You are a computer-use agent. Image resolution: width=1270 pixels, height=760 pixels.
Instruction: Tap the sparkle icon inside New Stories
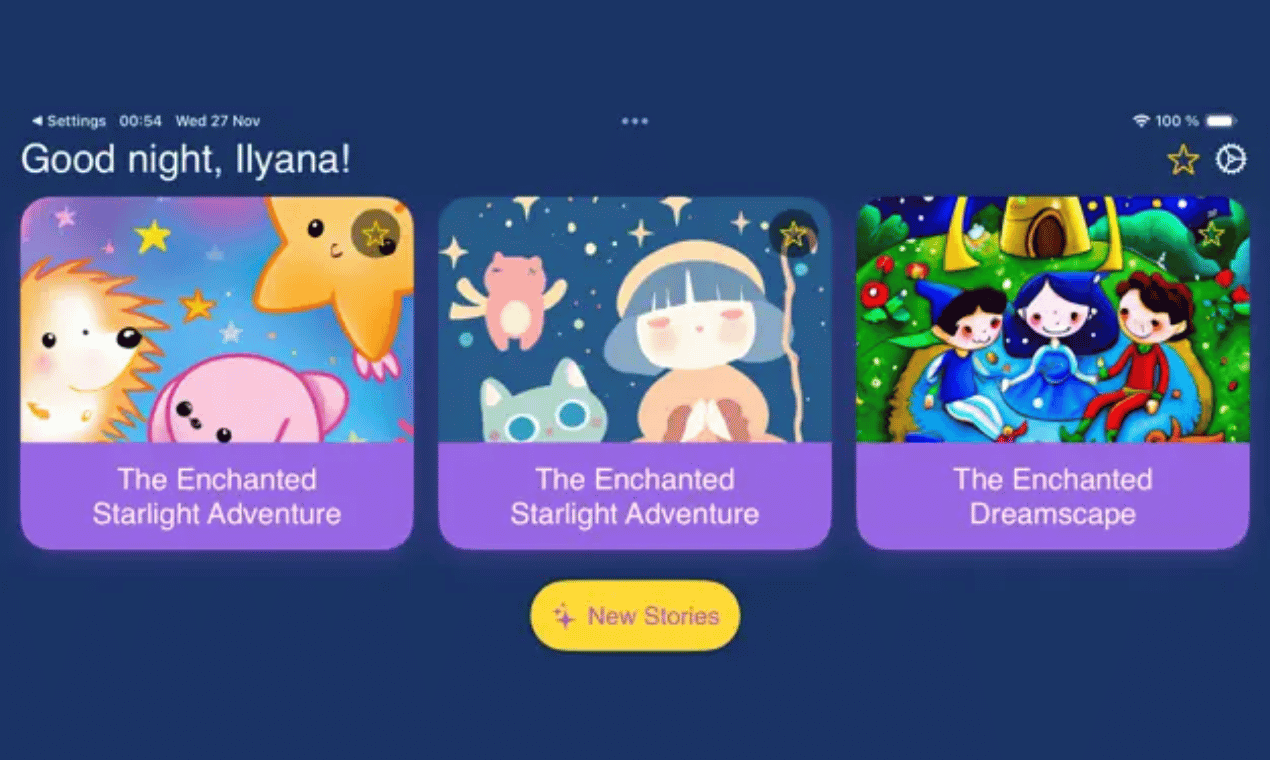(x=564, y=616)
